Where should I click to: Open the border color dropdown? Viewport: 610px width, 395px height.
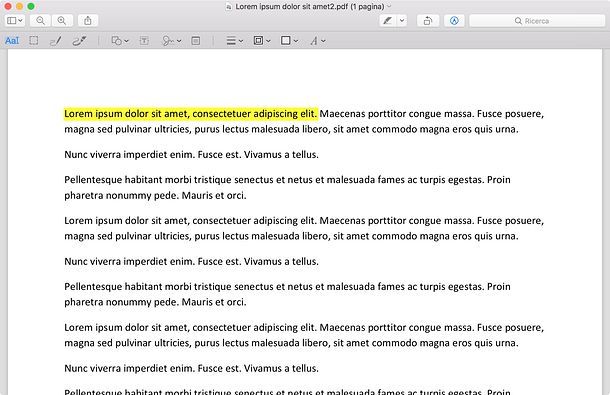click(262, 40)
